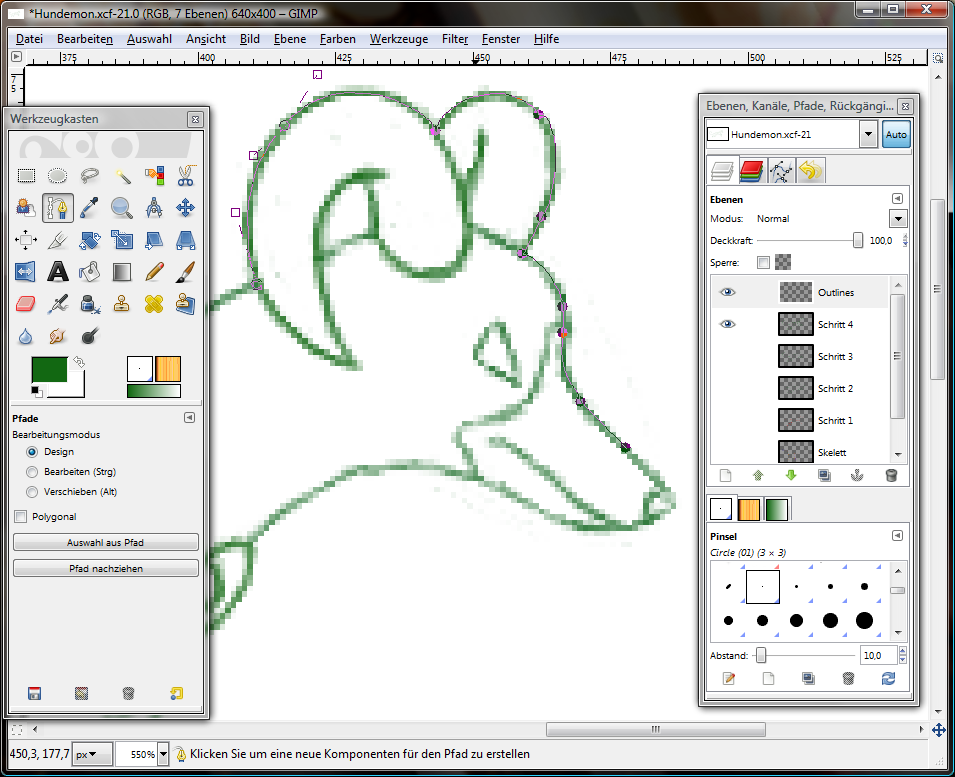
Task: Select the Measure compass tool
Action: [154, 208]
